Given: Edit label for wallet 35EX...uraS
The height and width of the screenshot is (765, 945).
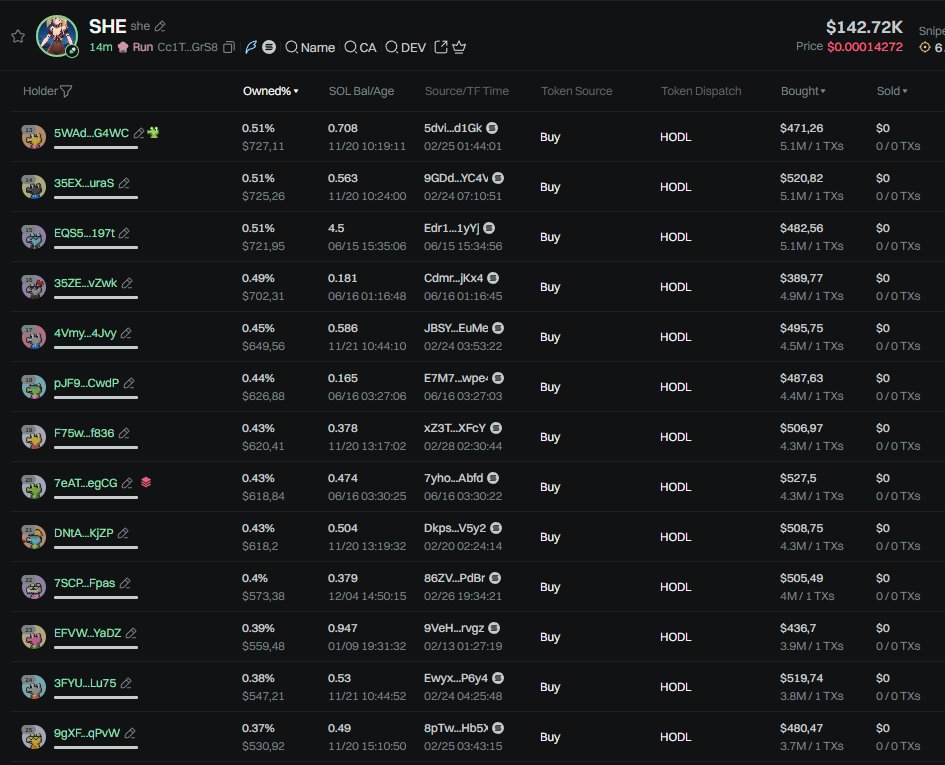Looking at the screenshot, I should [x=124, y=183].
